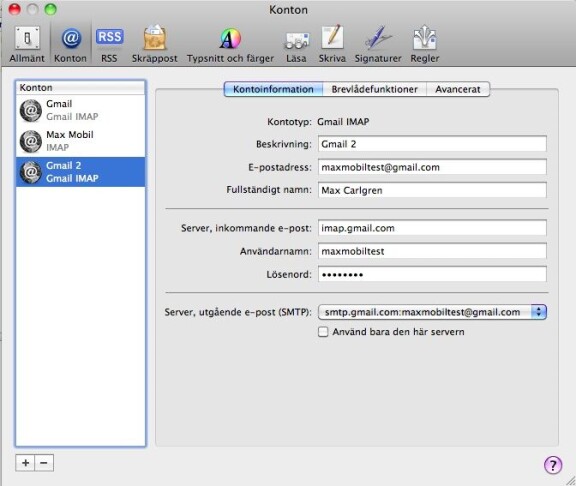Screen dimensions: 576x486
Task: Click the Fullständigt namn field
Action: [432, 190]
